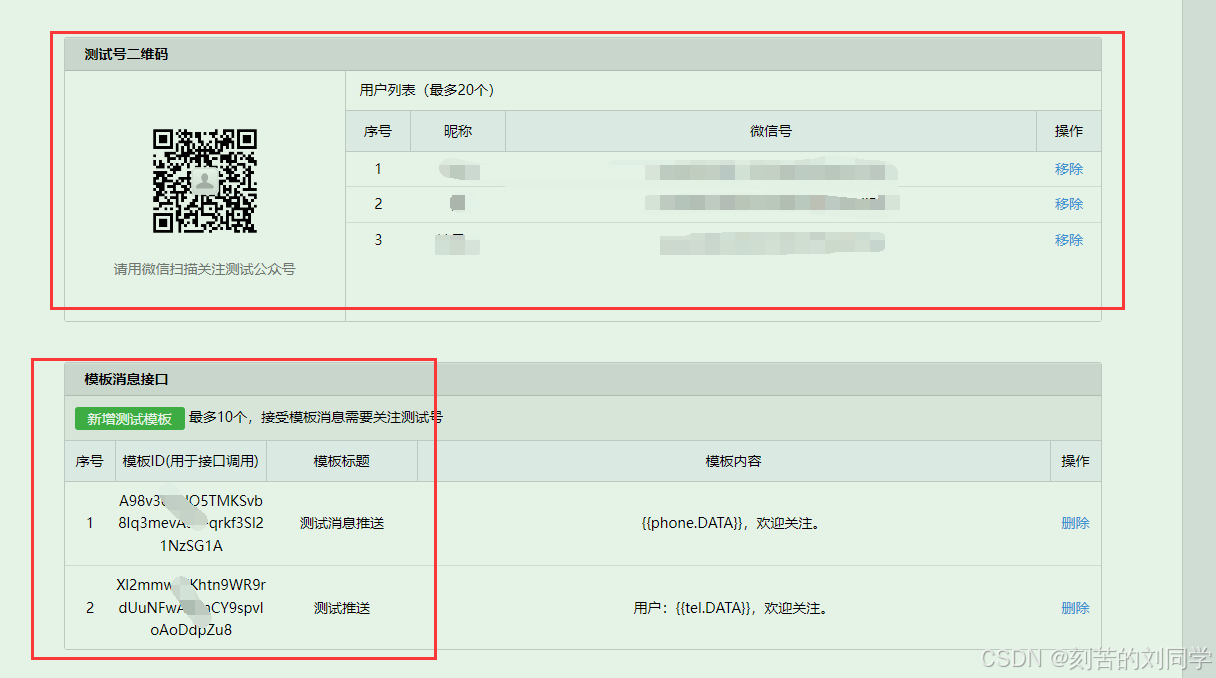
Task: Click the 模板标题 column header
Action: [342, 461]
